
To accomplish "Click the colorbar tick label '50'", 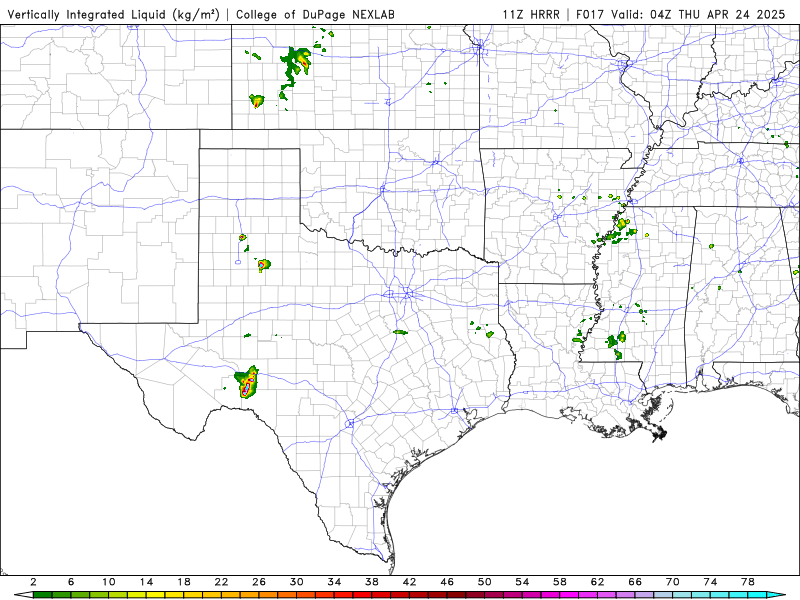I will (x=485, y=582).
